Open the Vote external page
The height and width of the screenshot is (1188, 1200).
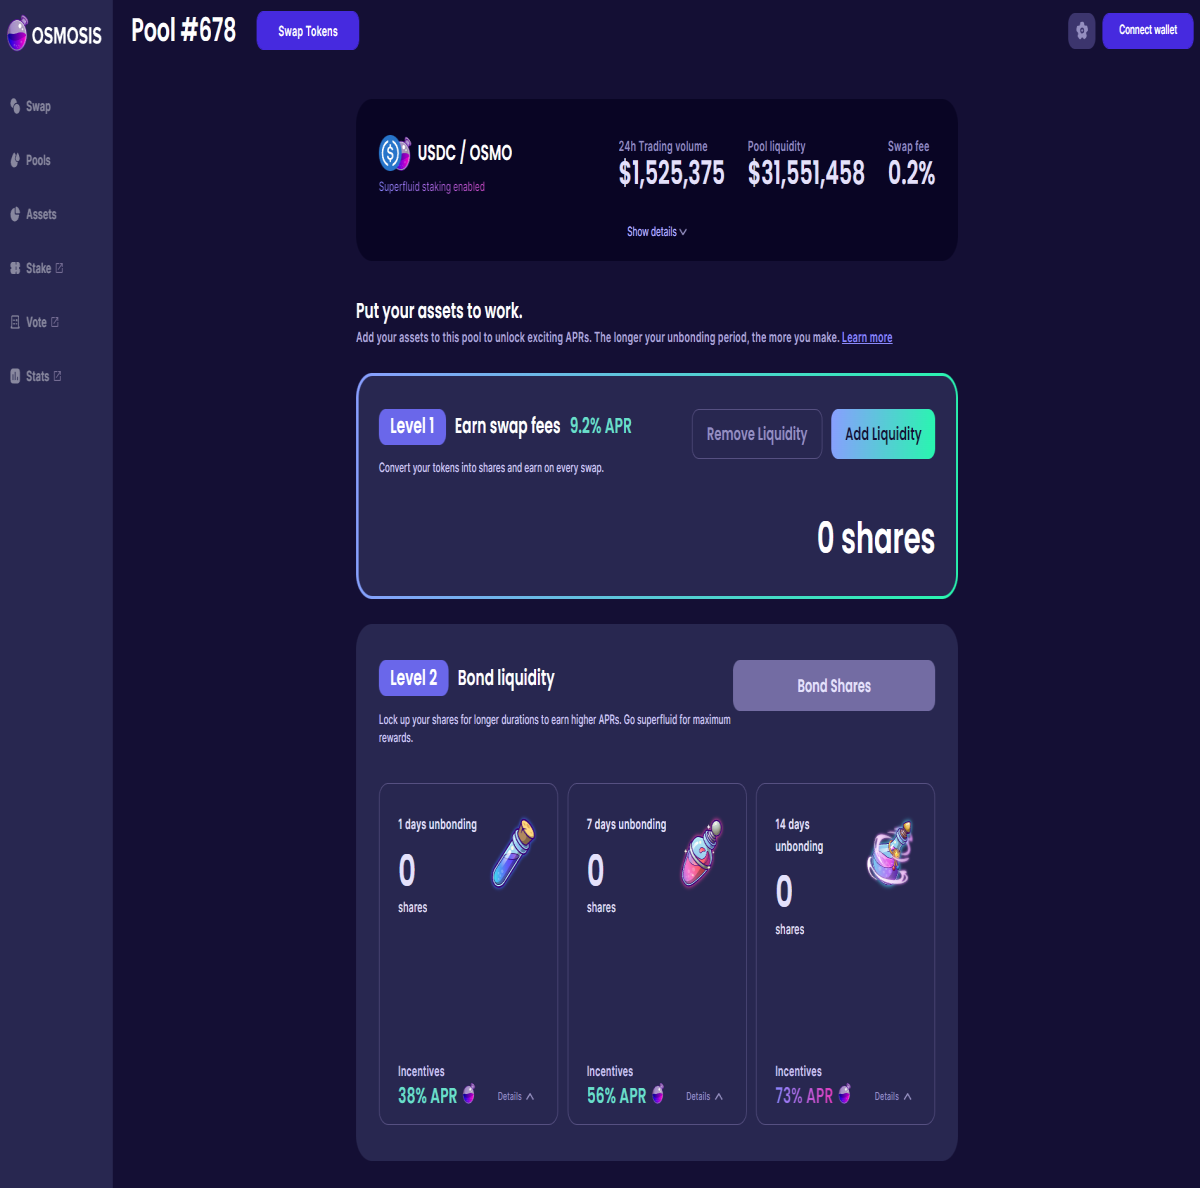(35, 322)
